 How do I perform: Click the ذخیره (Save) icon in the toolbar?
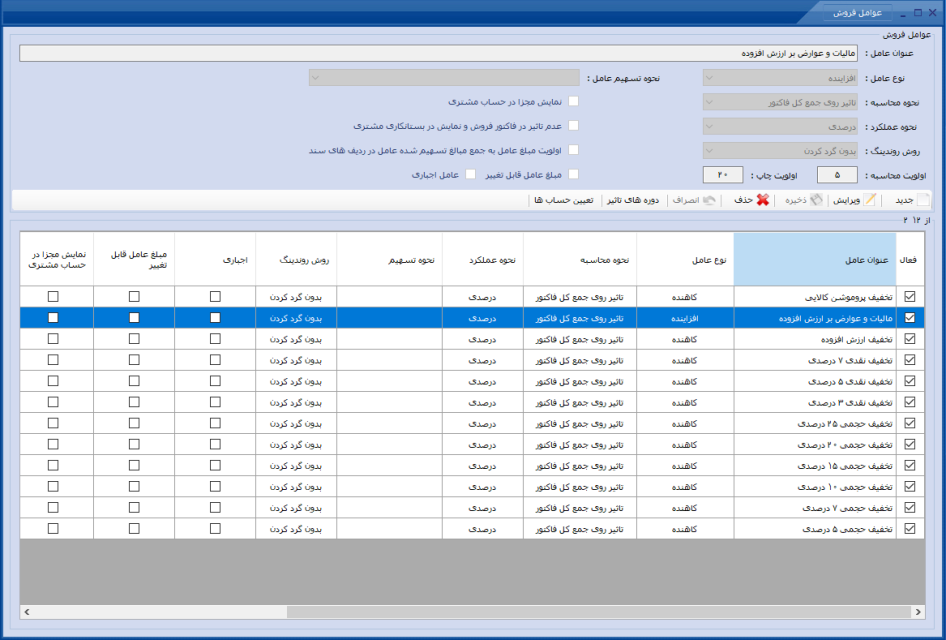pos(816,200)
